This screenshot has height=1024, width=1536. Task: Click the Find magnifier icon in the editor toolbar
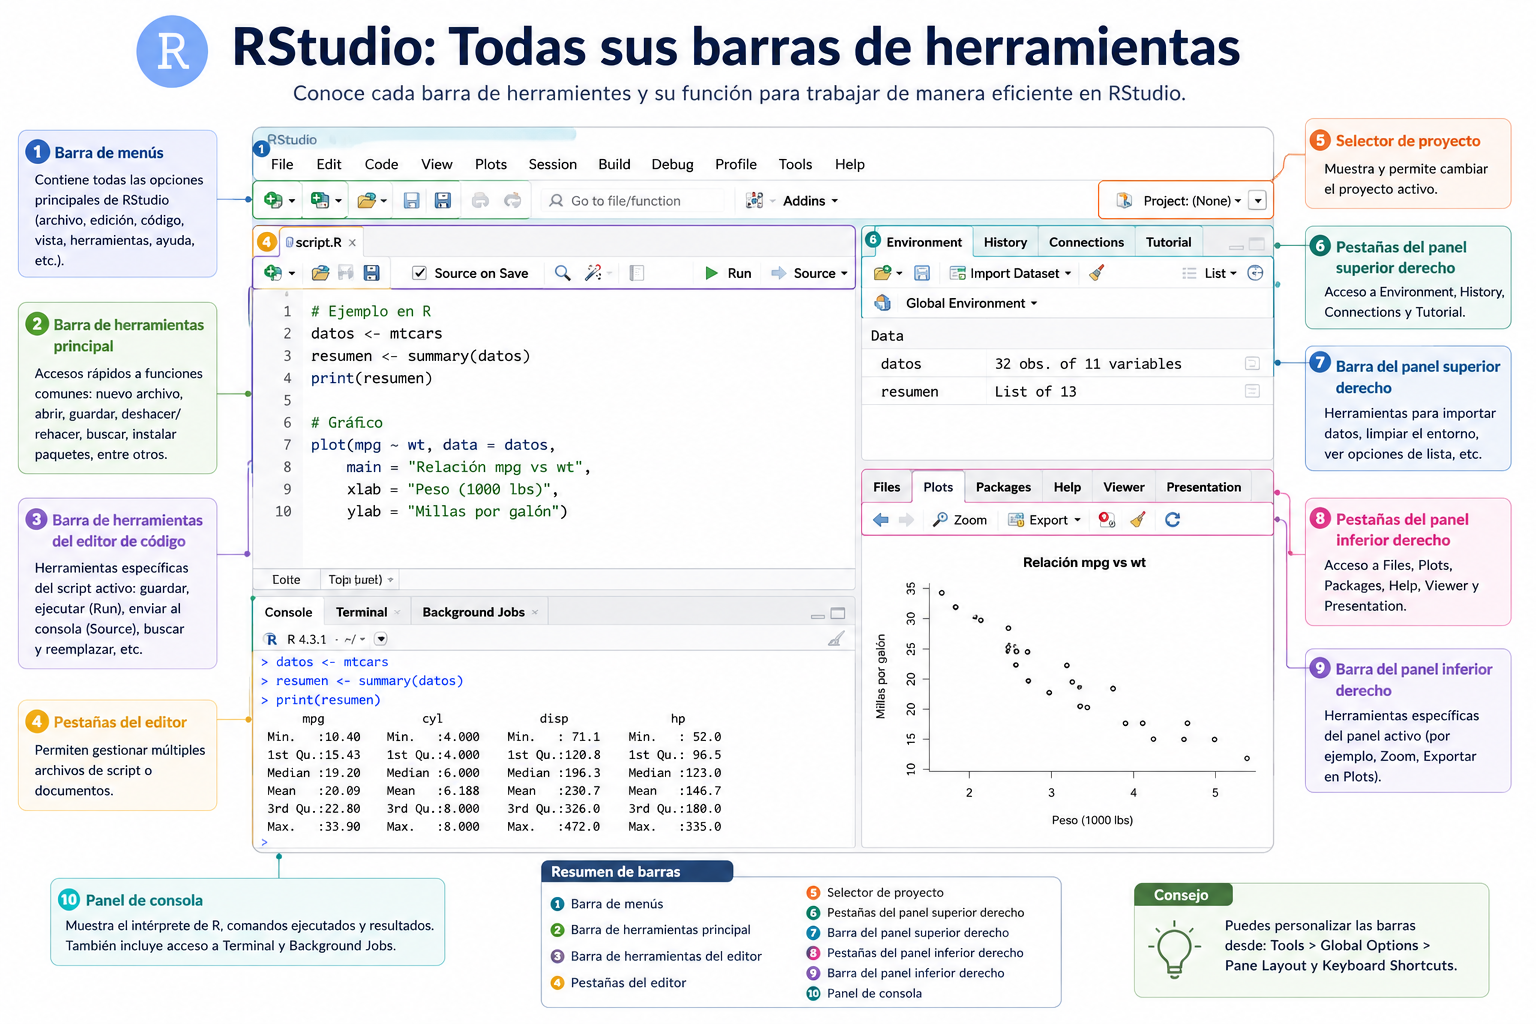[563, 273]
